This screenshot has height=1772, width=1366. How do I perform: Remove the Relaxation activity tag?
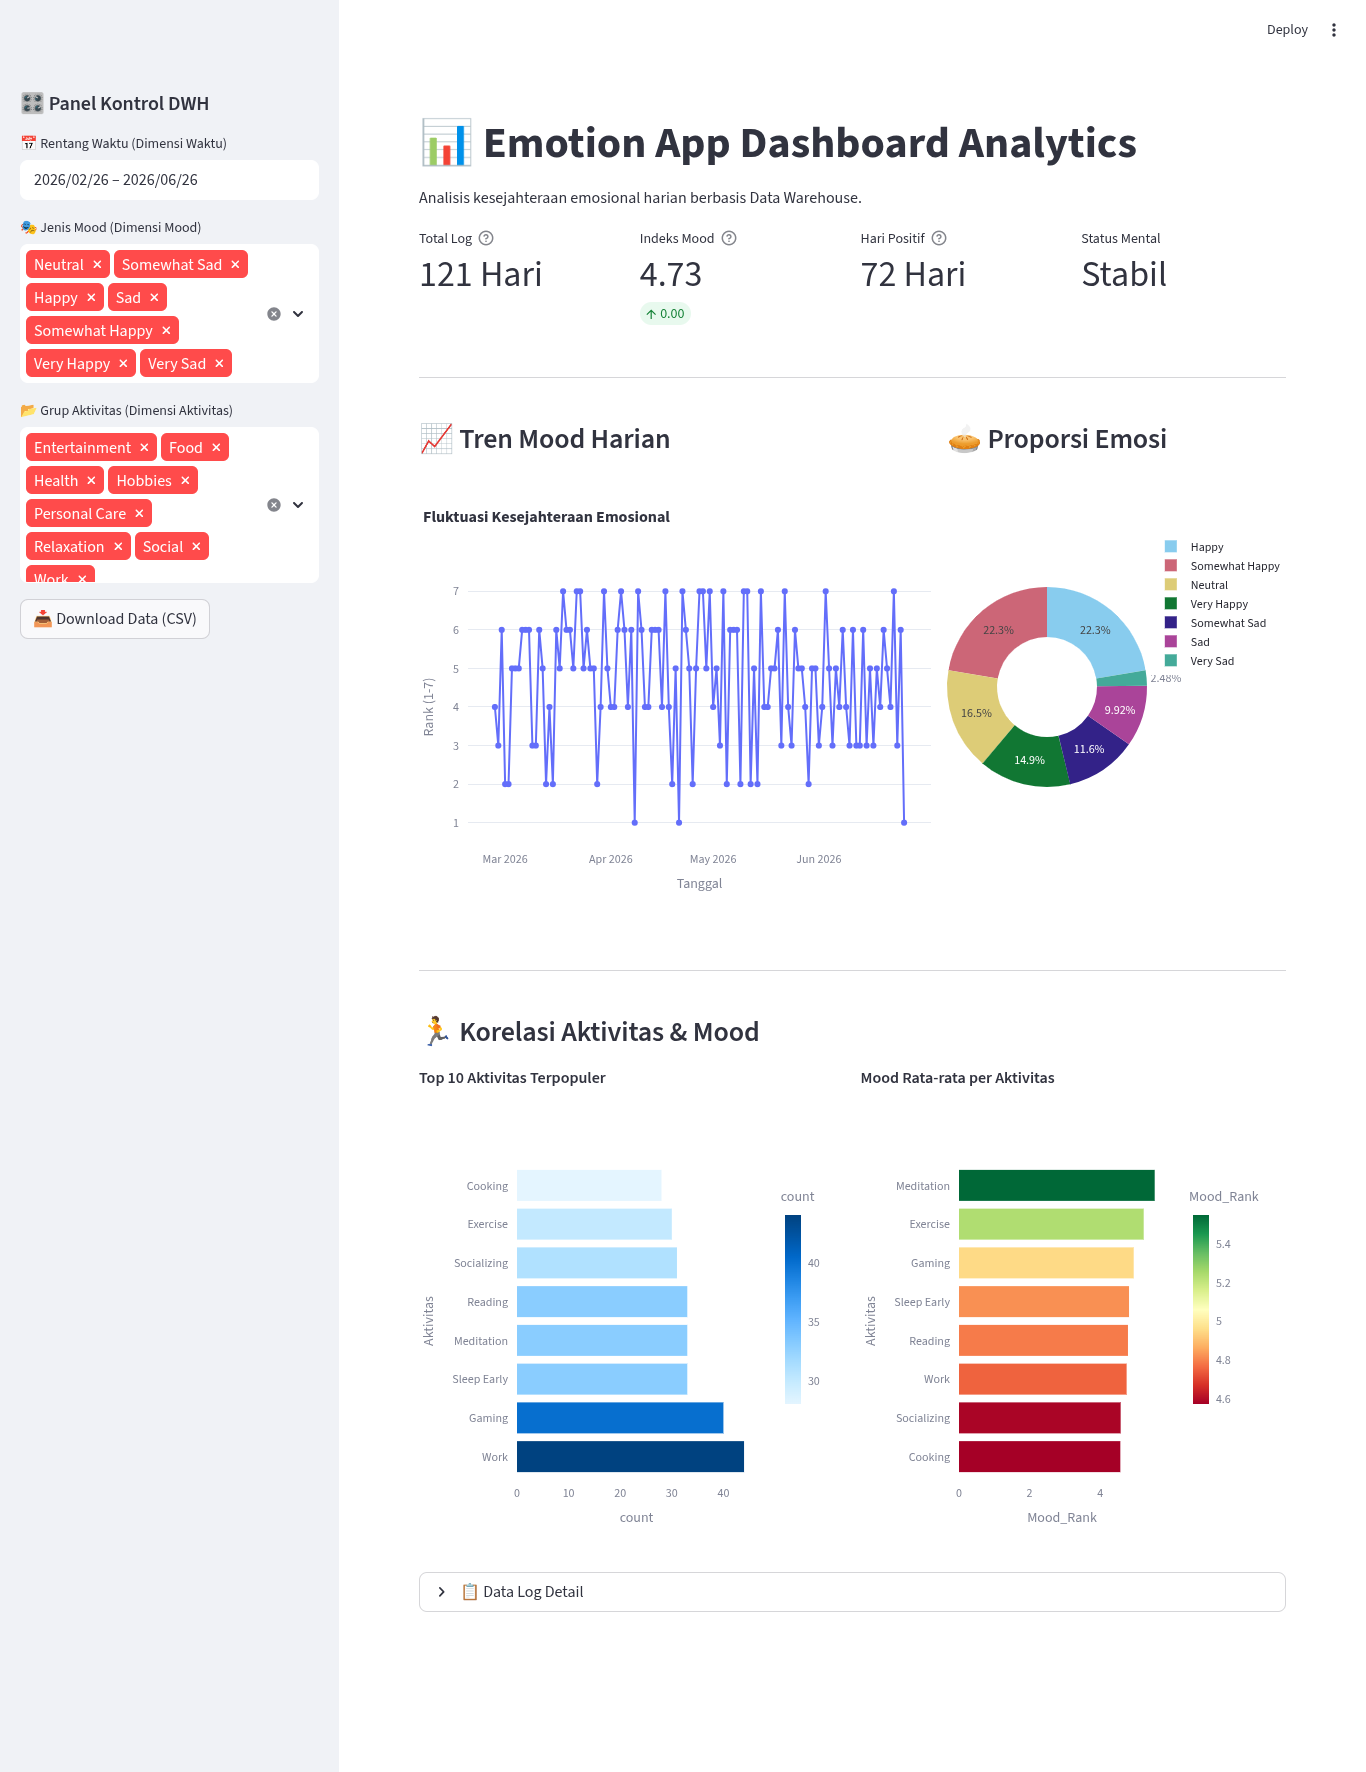pyautogui.click(x=118, y=547)
